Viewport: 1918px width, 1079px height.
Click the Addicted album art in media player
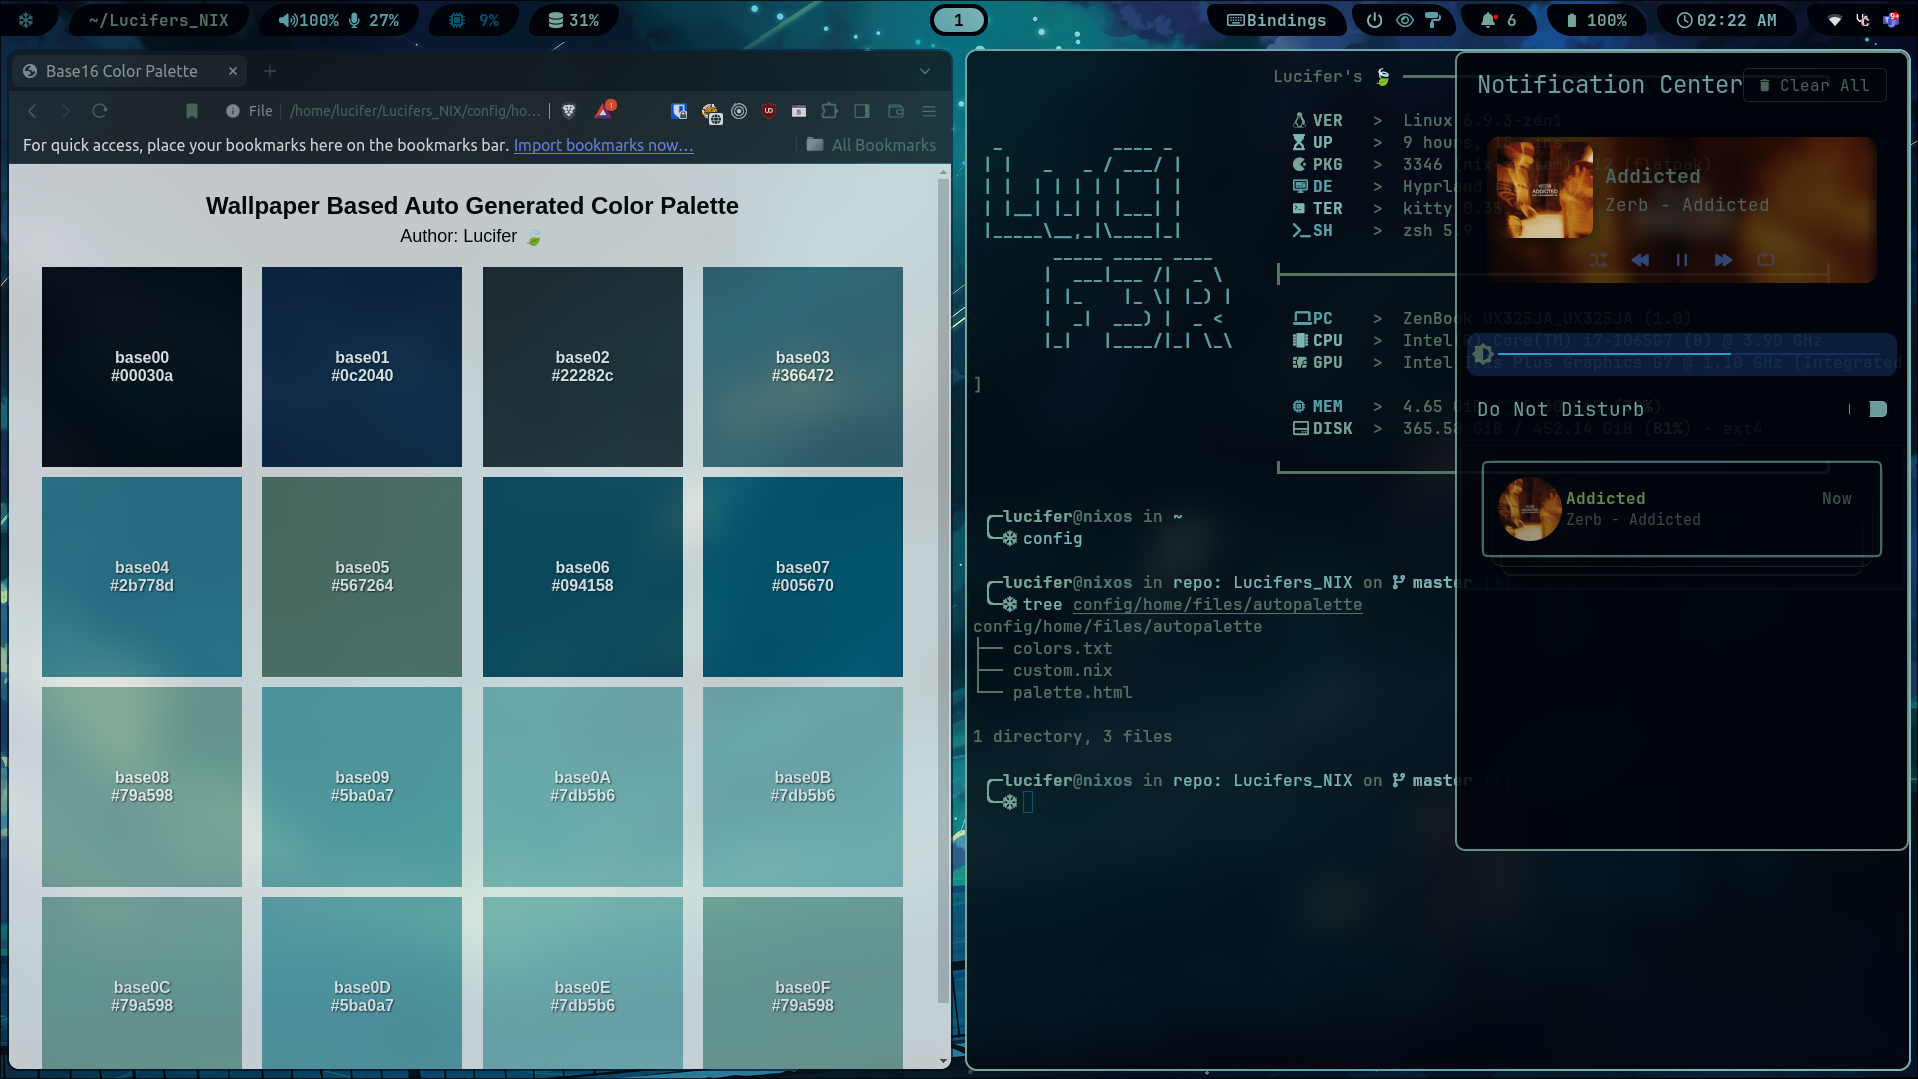[x=1545, y=190]
